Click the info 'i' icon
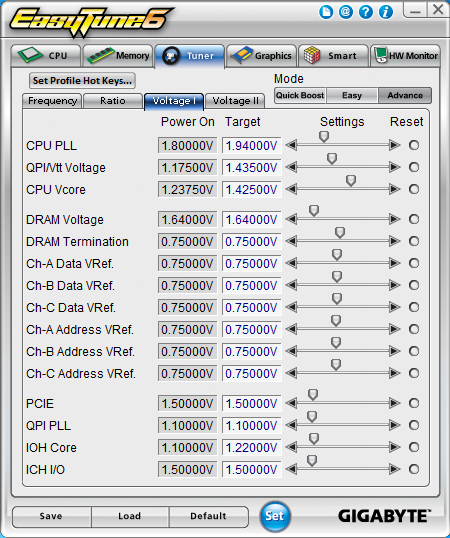450x538 pixels. coord(386,12)
